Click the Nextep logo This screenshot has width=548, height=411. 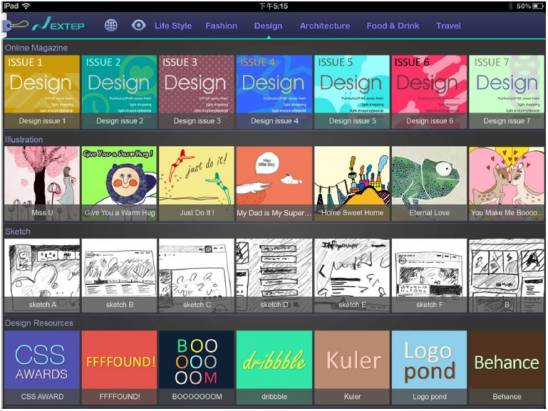(59, 24)
